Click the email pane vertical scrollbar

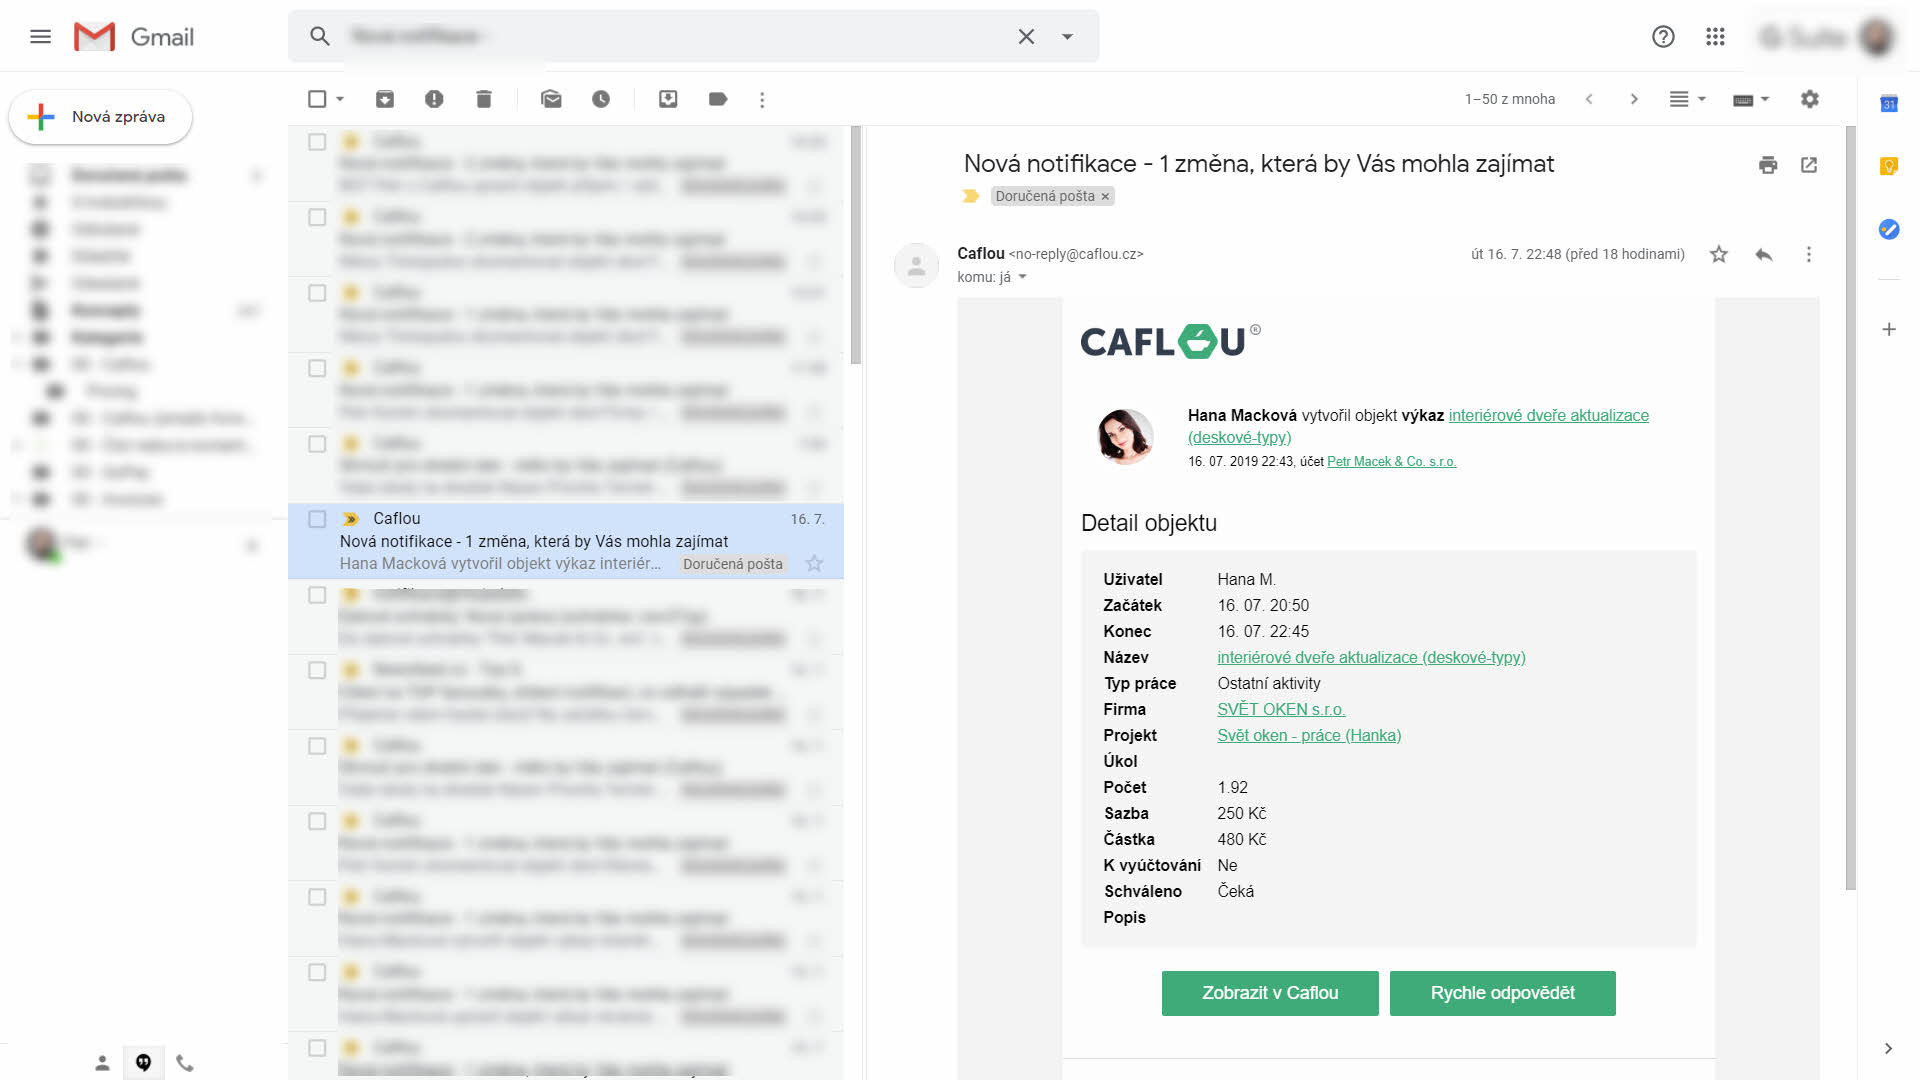tap(1850, 500)
